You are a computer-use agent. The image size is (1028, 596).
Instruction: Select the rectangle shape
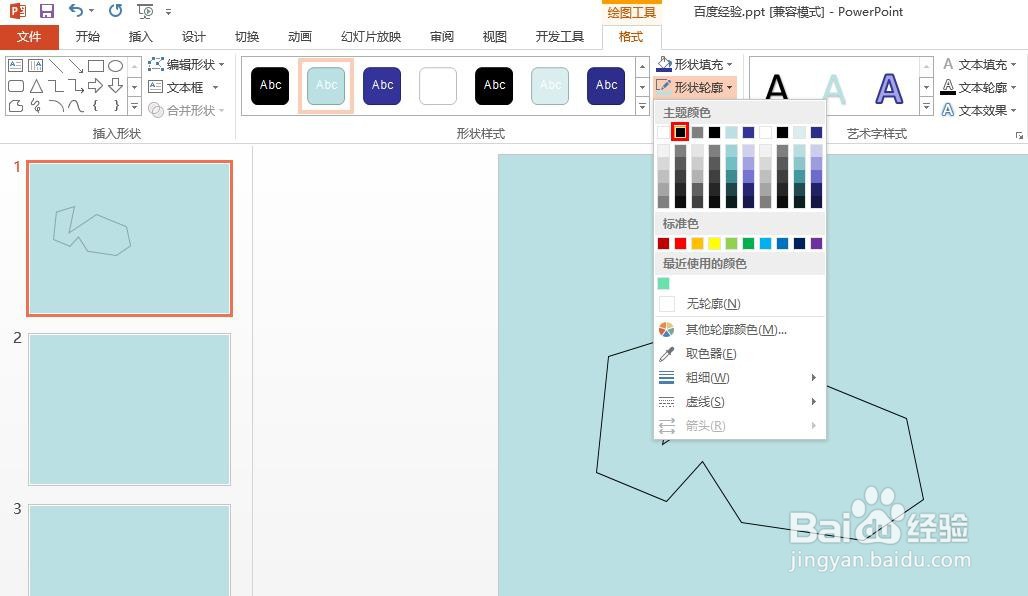[96, 66]
